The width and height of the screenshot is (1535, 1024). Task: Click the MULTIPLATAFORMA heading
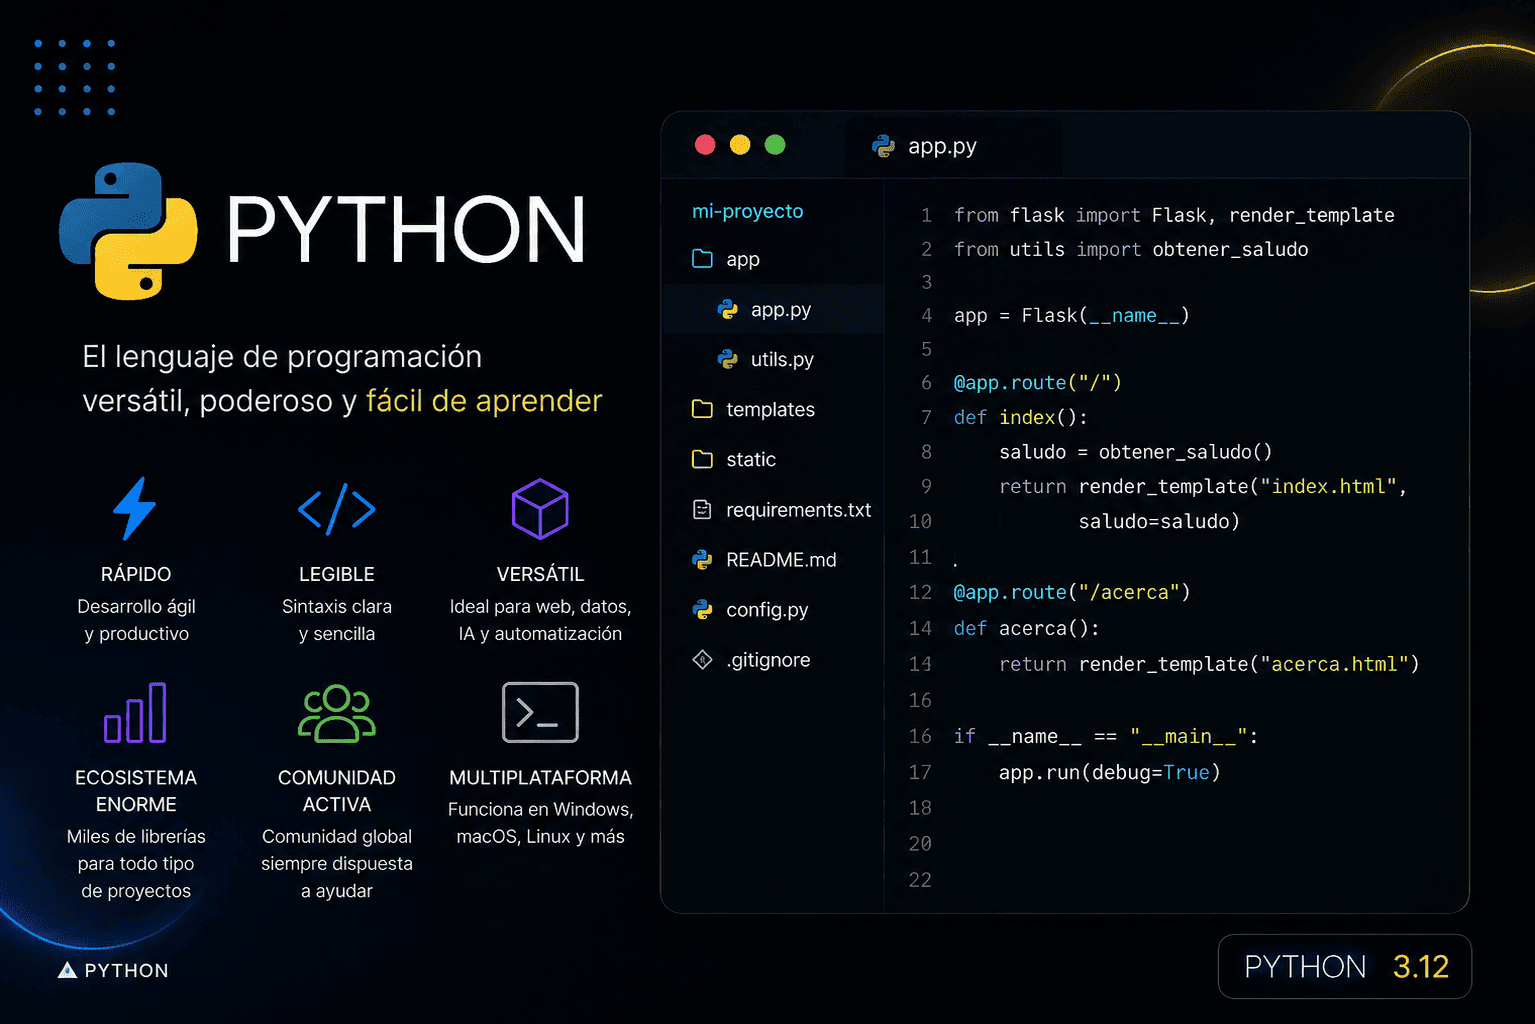click(x=540, y=778)
